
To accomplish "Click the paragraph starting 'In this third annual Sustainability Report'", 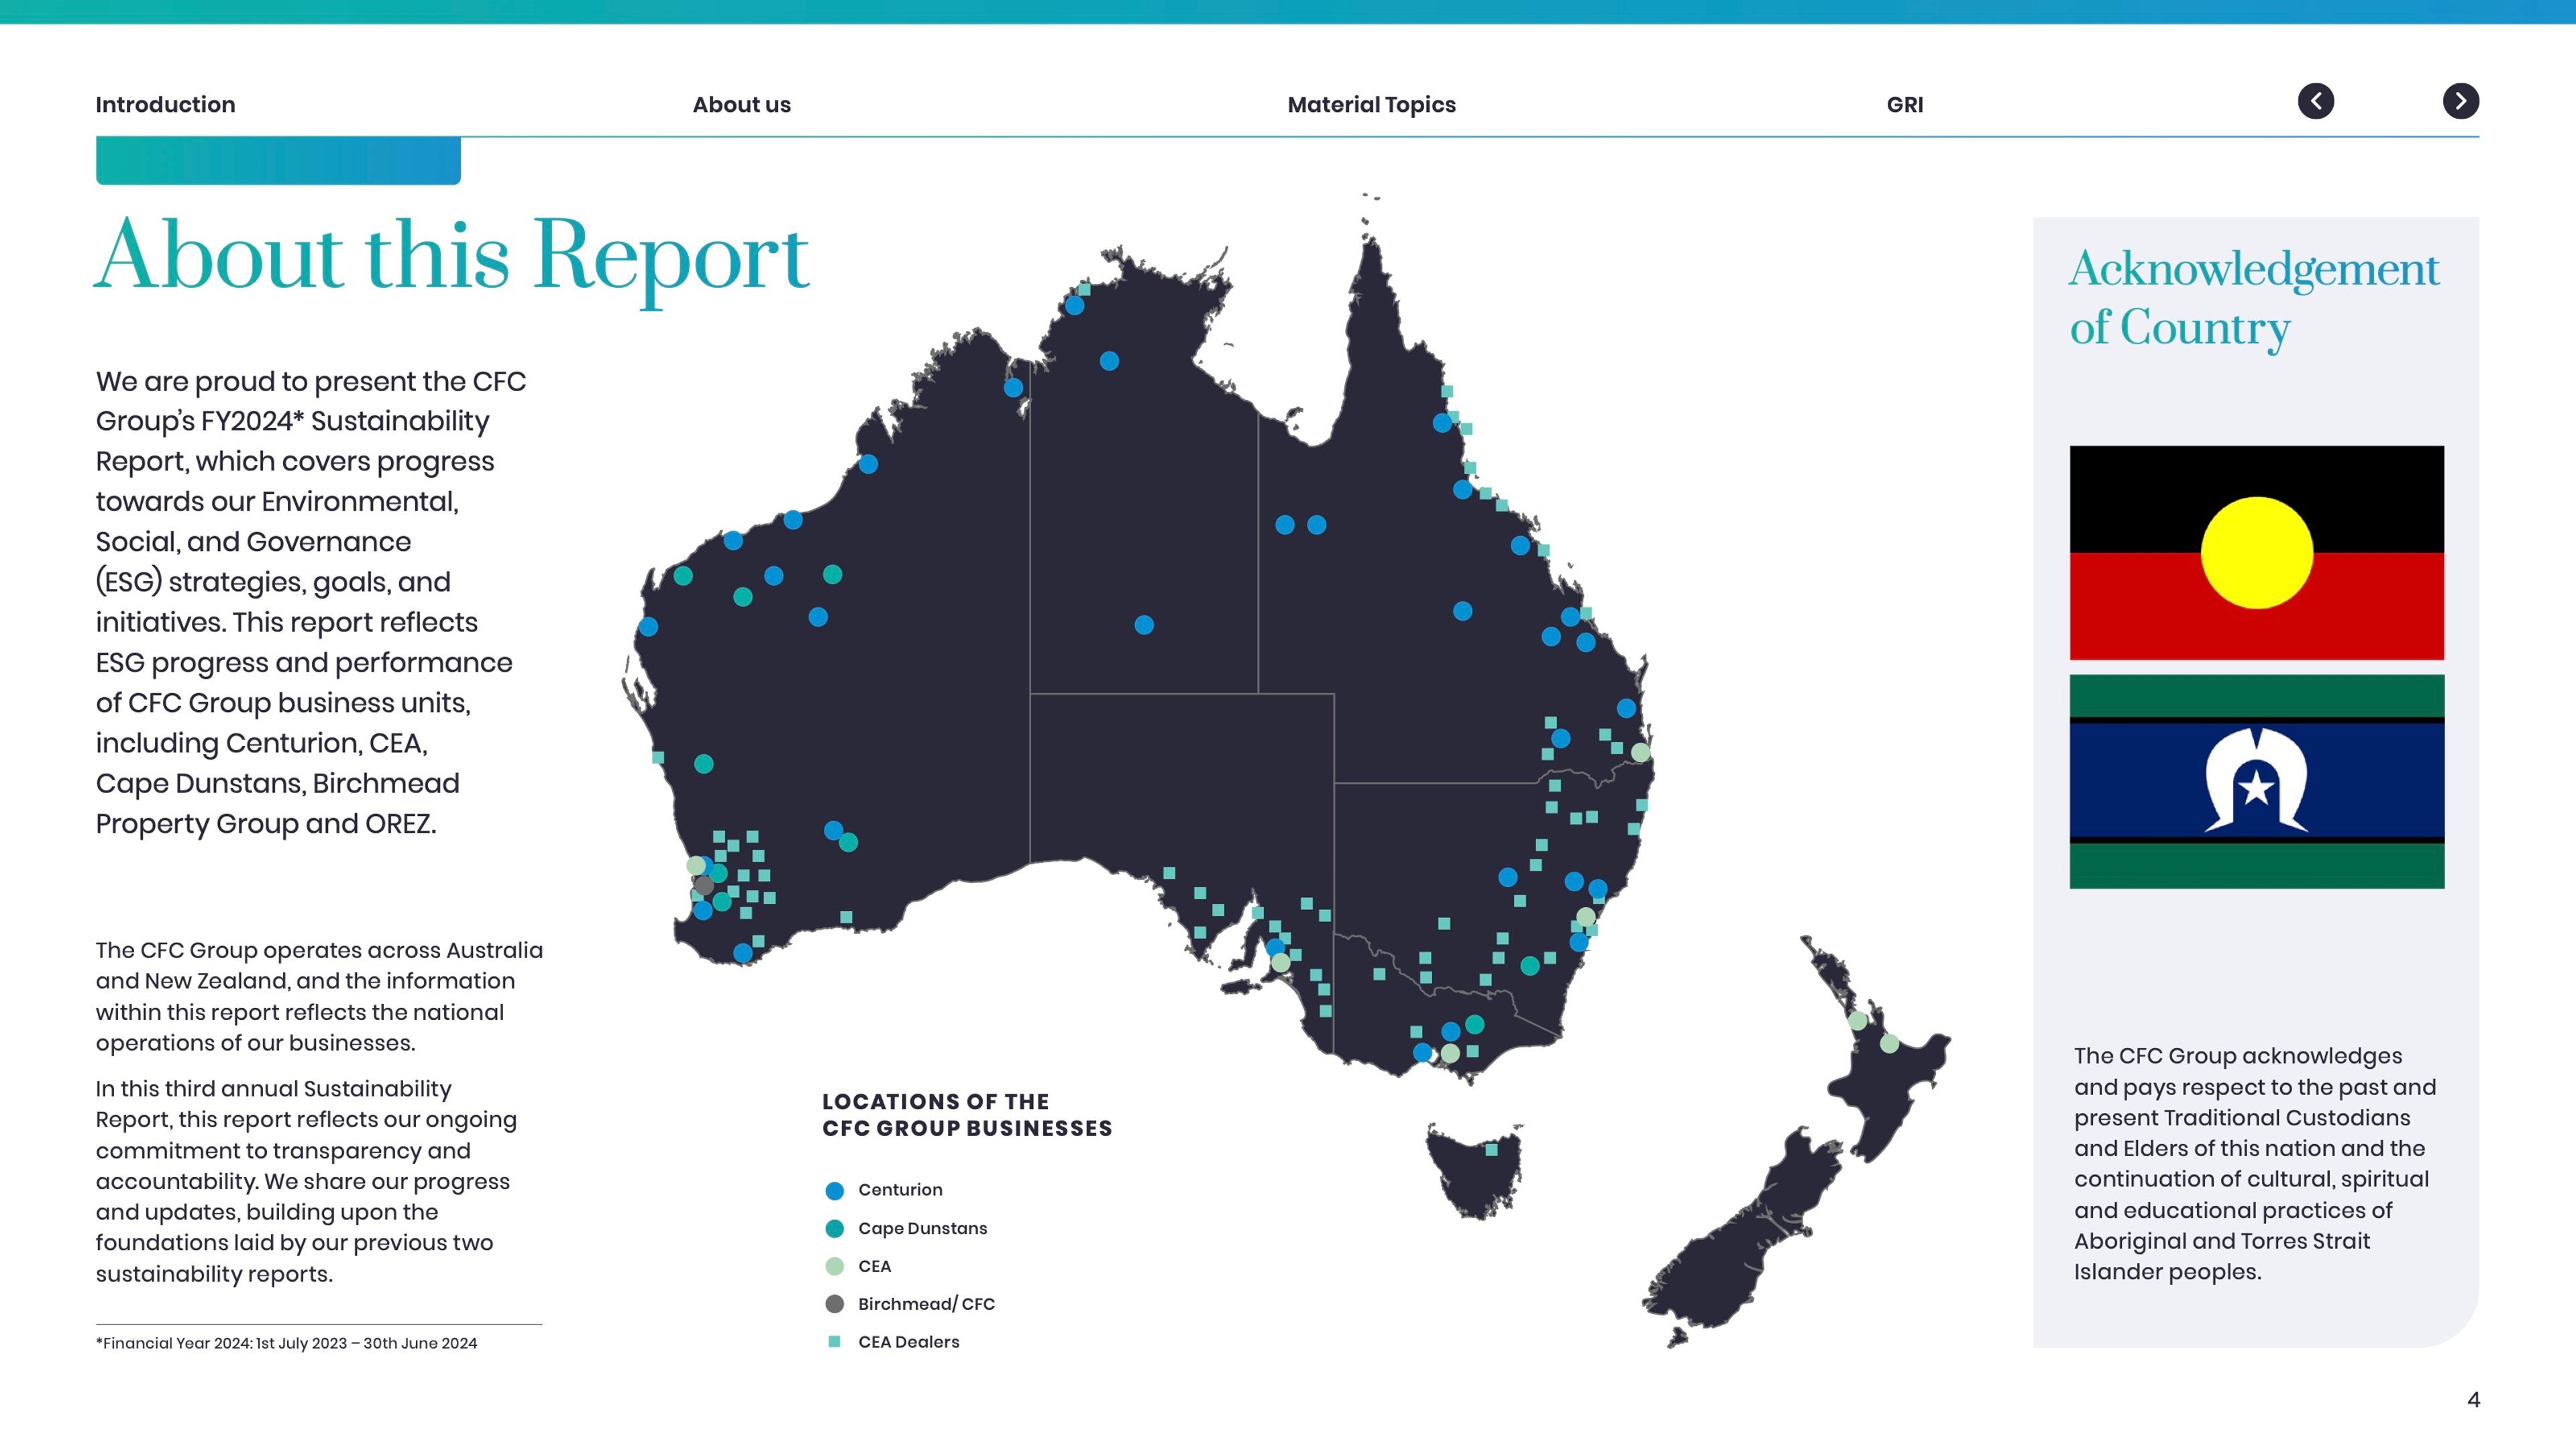I will 306,1181.
